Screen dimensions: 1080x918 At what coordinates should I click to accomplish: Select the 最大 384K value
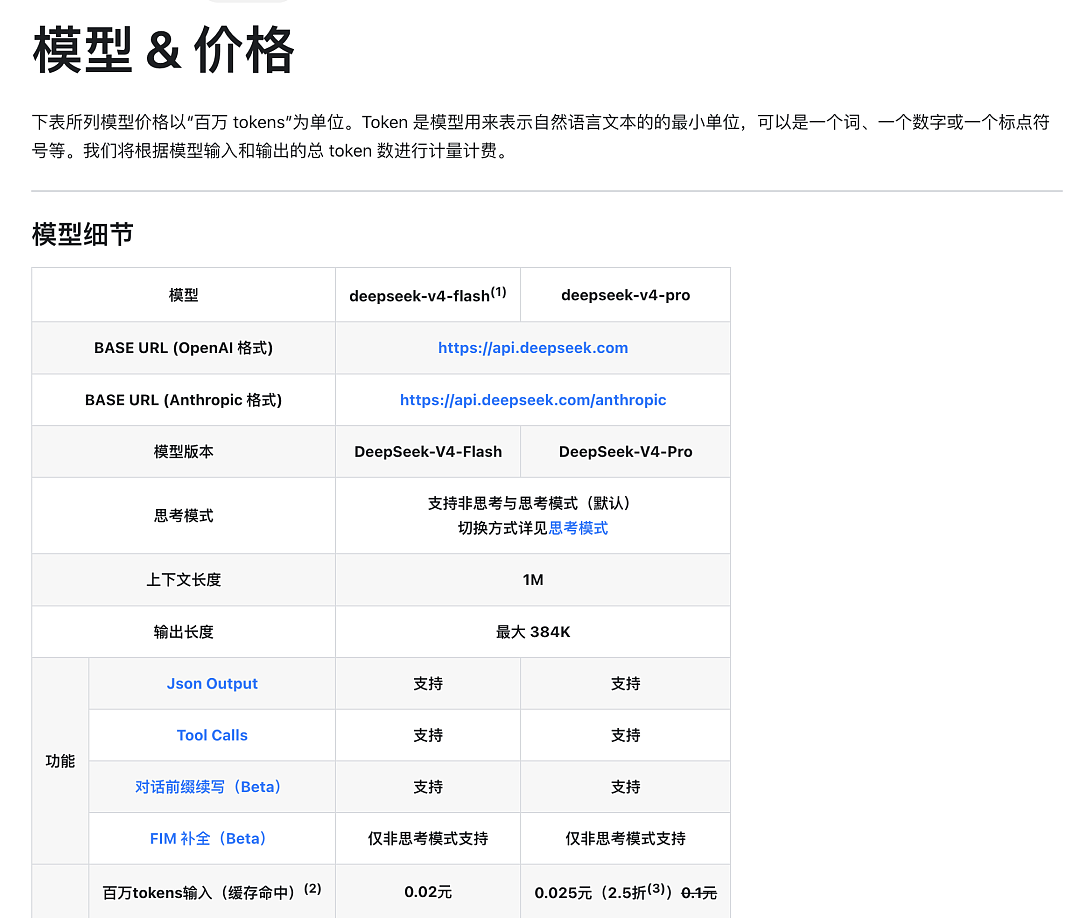click(532, 632)
